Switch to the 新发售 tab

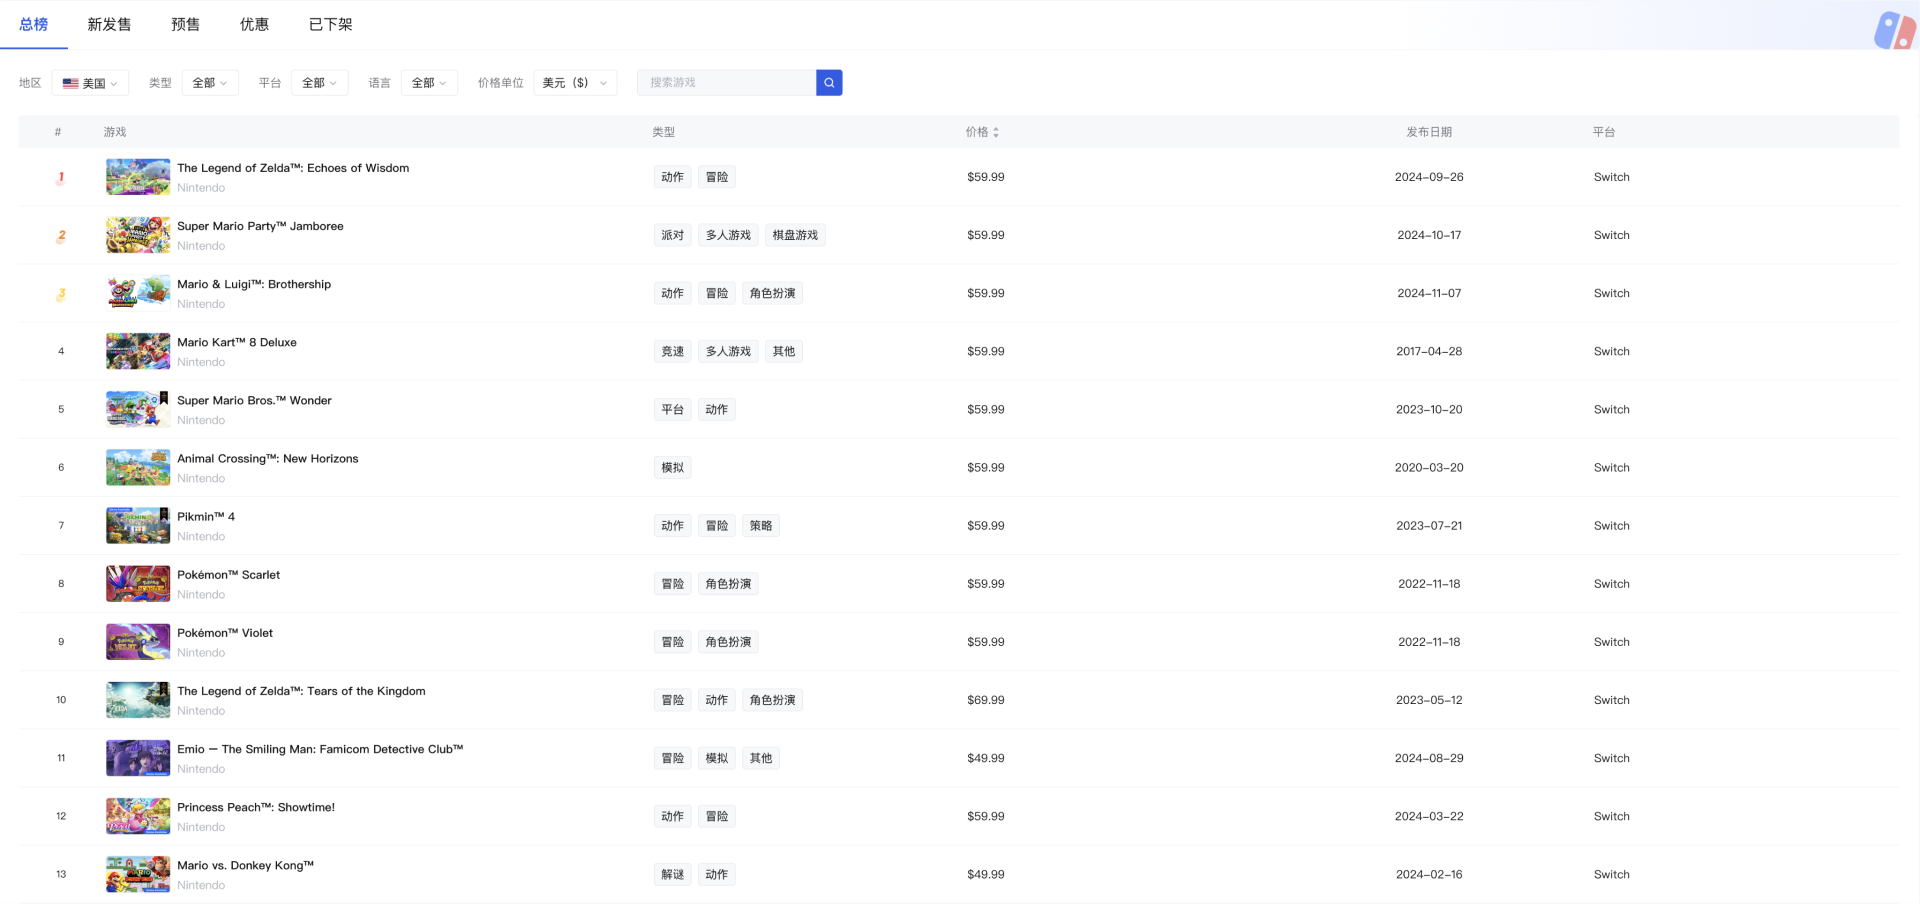pos(109,24)
